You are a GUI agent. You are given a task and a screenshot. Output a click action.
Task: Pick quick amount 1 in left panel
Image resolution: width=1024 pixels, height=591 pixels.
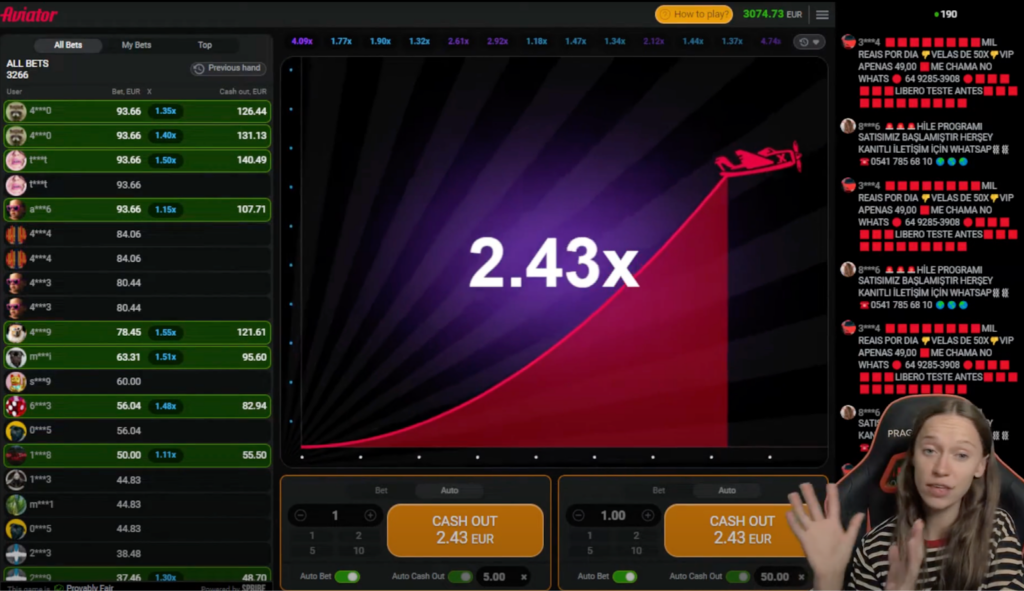[312, 536]
